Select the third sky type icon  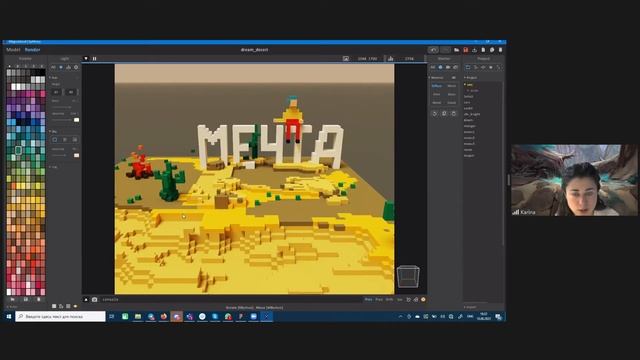(74, 140)
